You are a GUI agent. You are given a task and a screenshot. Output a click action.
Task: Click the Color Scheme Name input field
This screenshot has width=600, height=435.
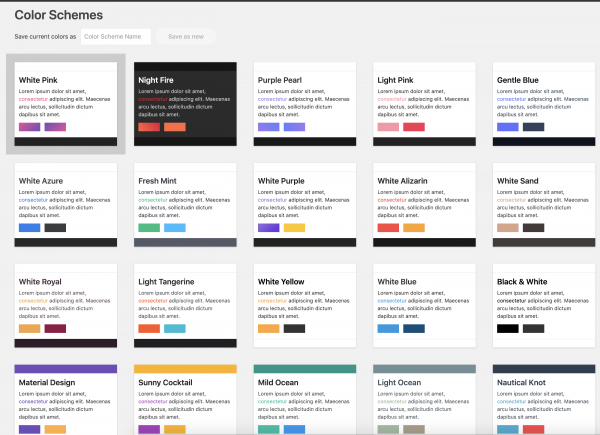point(116,37)
